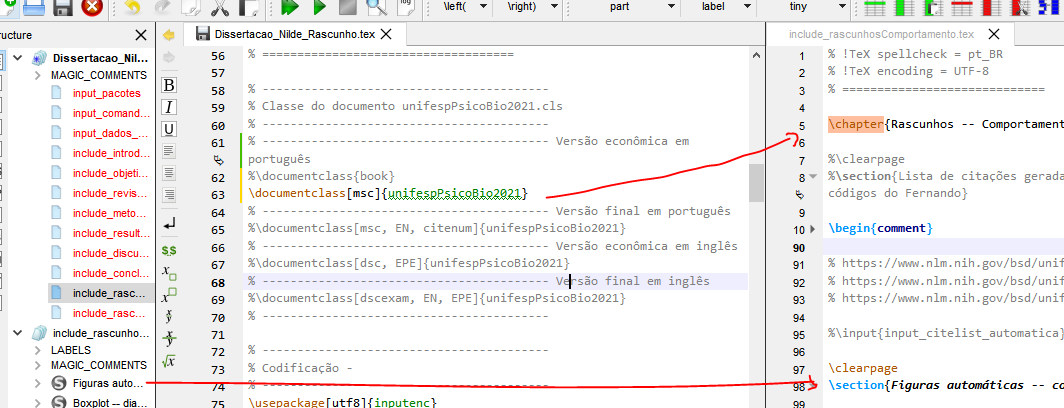
Task: Close the Structure side panel
Action: [140, 35]
